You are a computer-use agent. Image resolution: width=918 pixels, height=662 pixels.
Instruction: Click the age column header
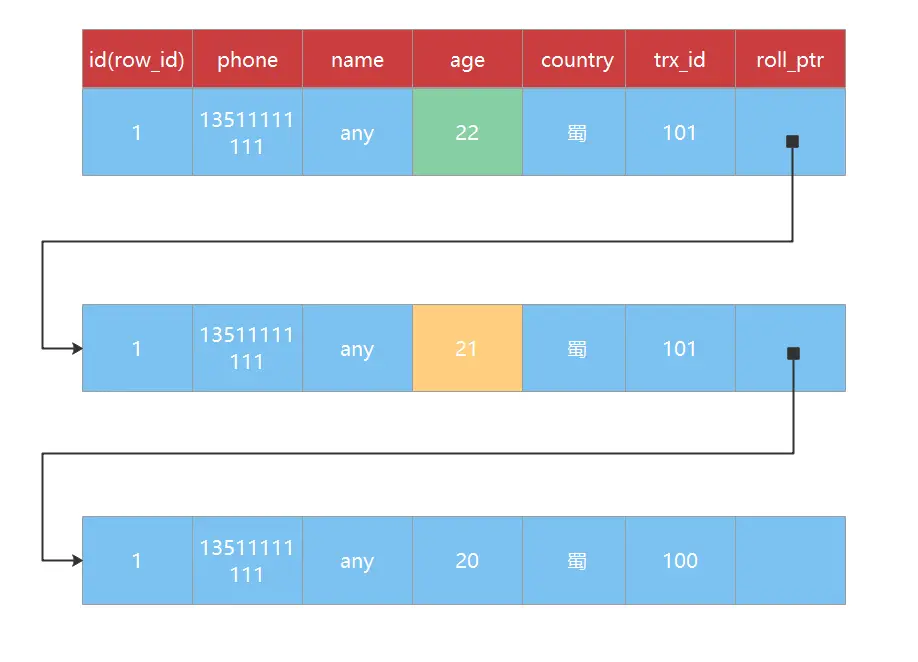pyautogui.click(x=467, y=59)
